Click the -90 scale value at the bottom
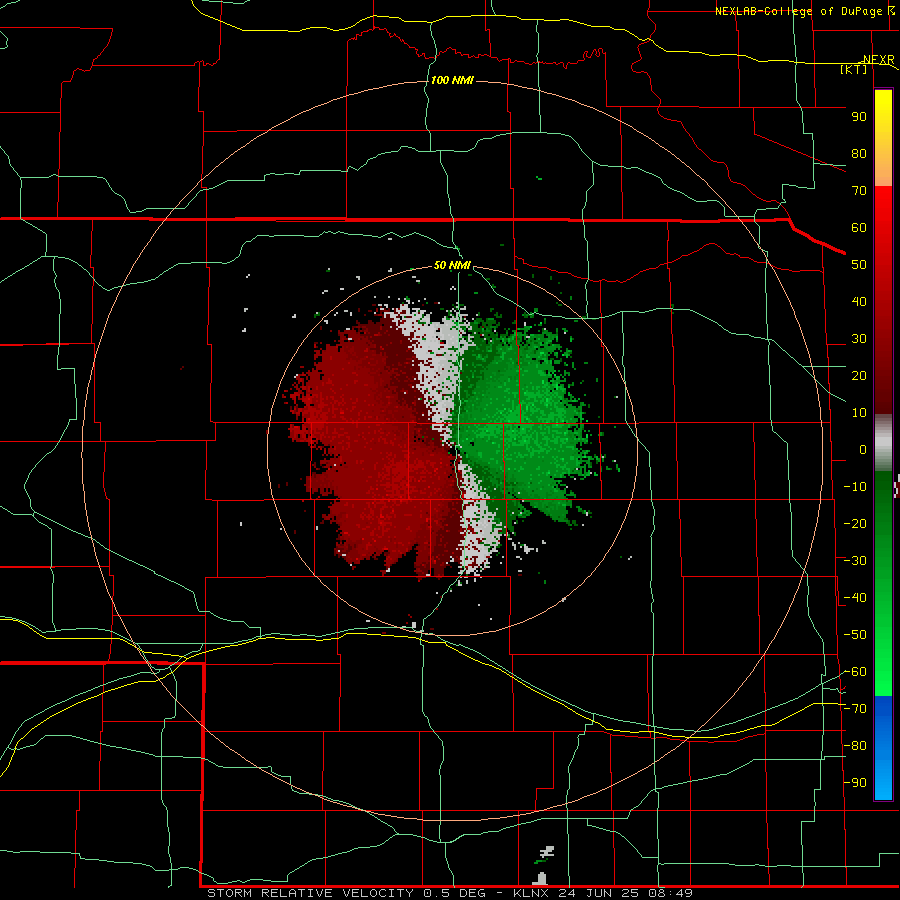 pos(855,783)
